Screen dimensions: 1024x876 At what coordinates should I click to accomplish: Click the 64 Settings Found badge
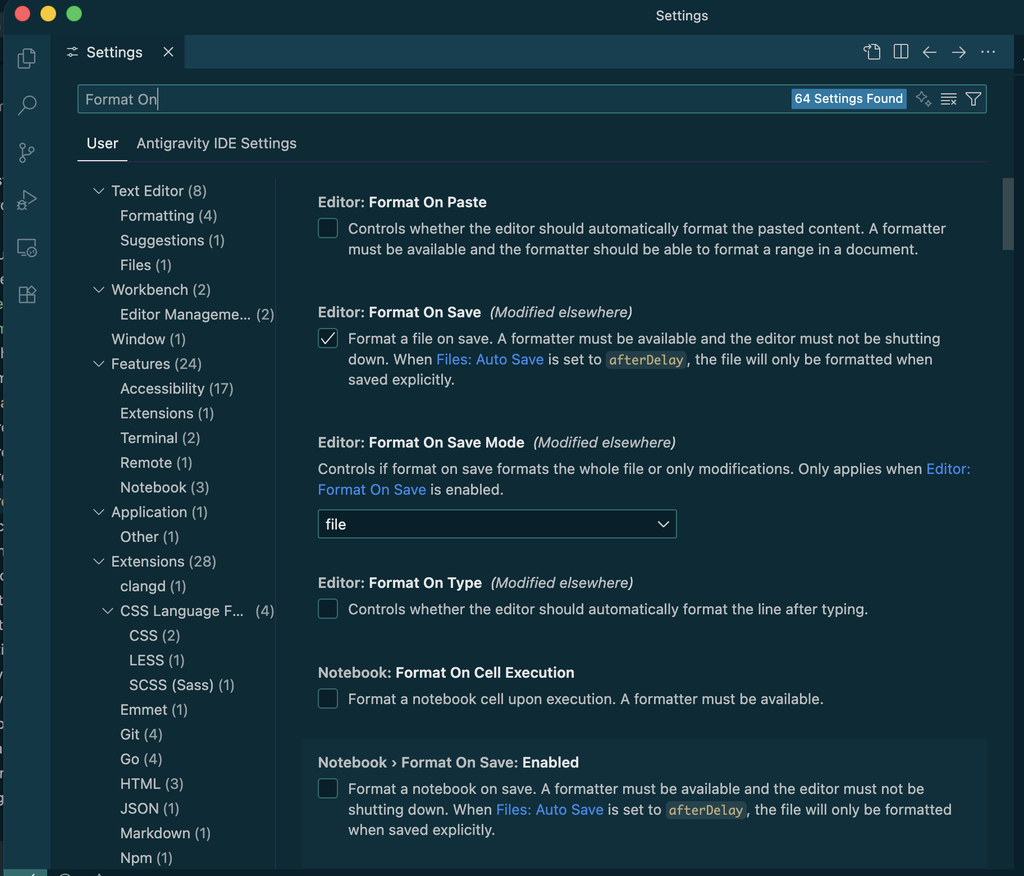pyautogui.click(x=848, y=99)
